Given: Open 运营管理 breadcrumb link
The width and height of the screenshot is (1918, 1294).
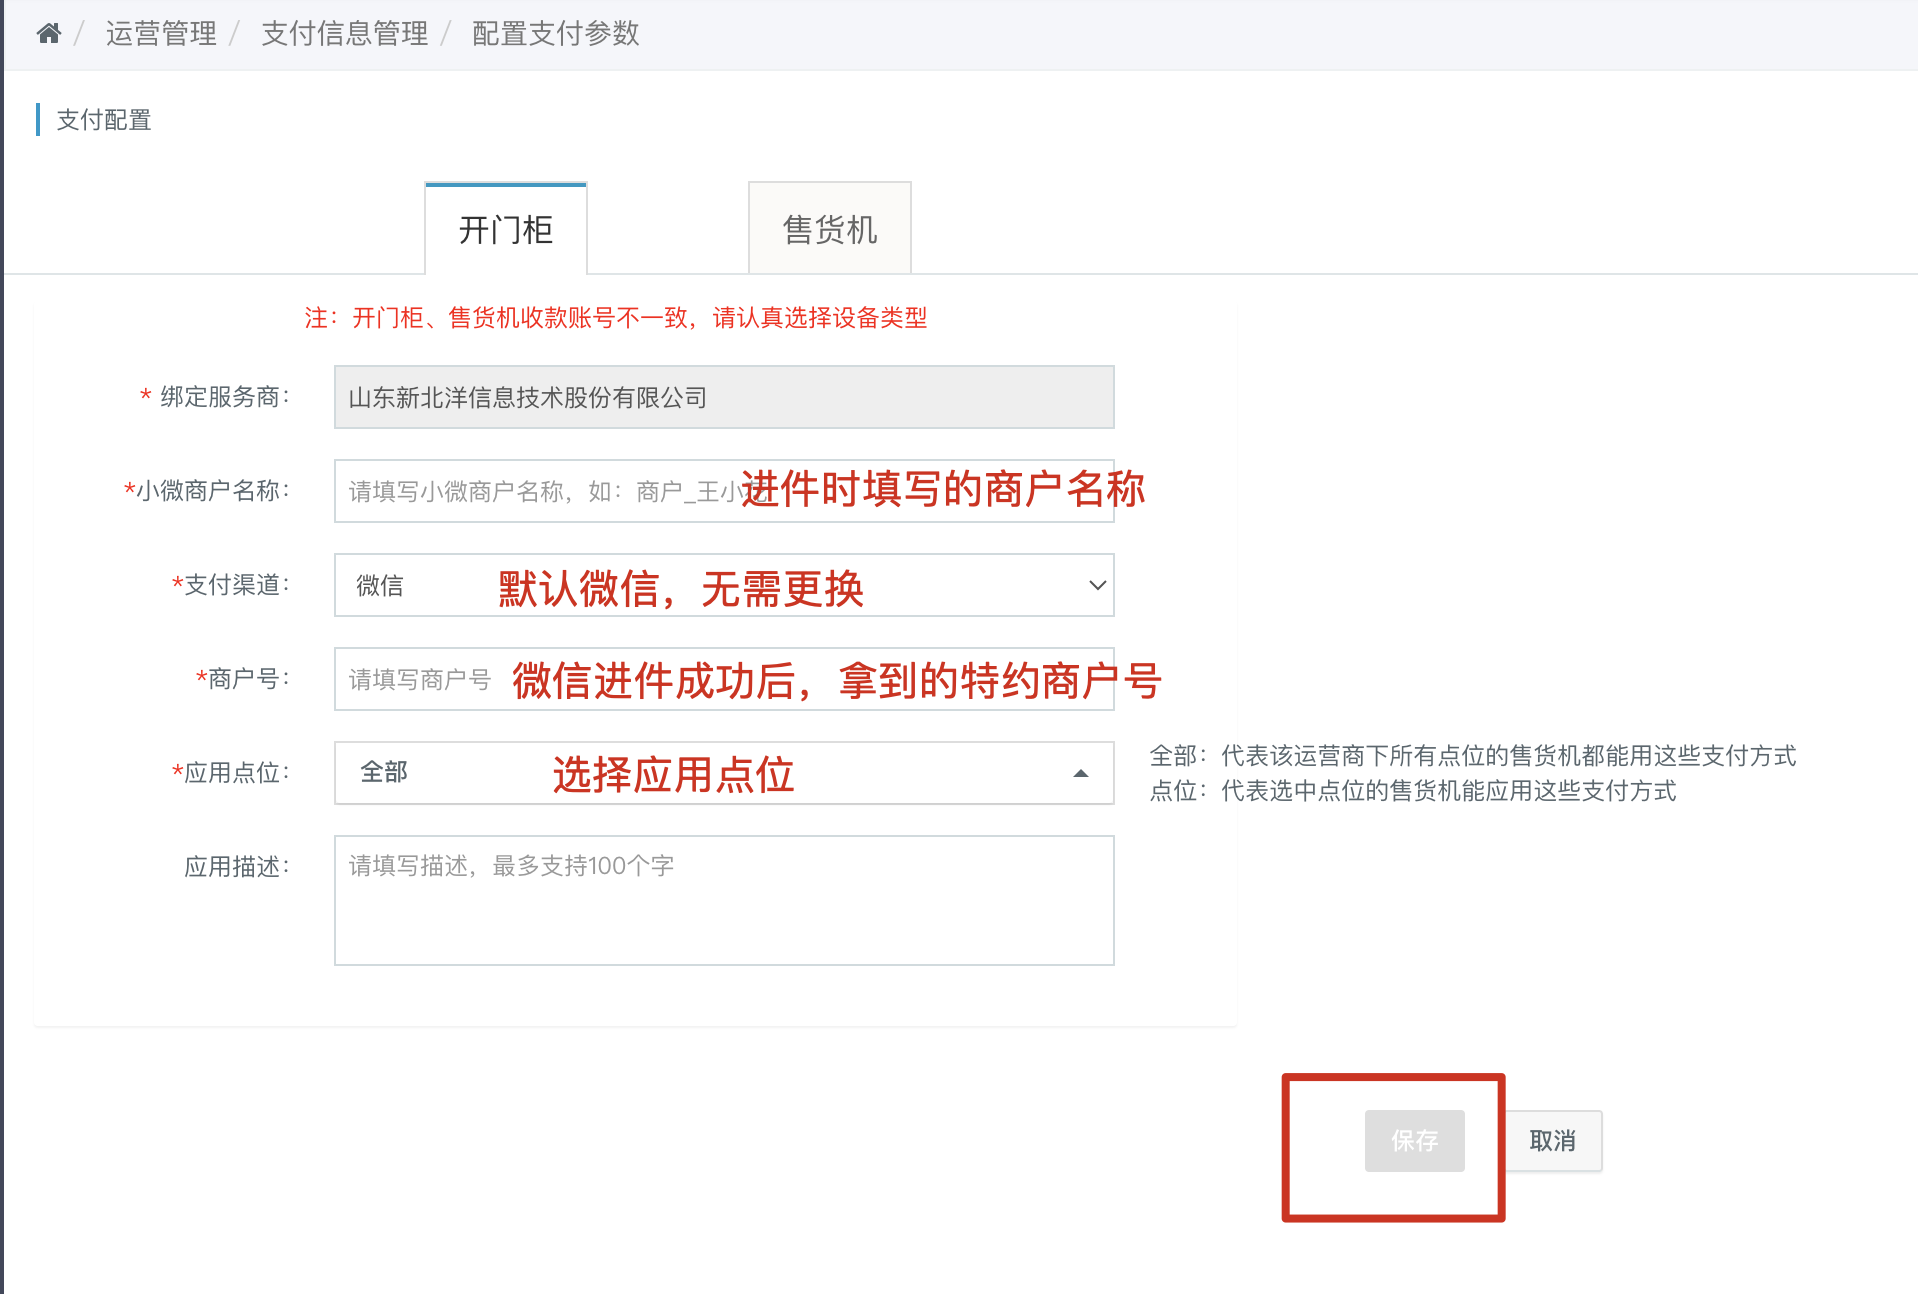Looking at the screenshot, I should click(x=161, y=34).
